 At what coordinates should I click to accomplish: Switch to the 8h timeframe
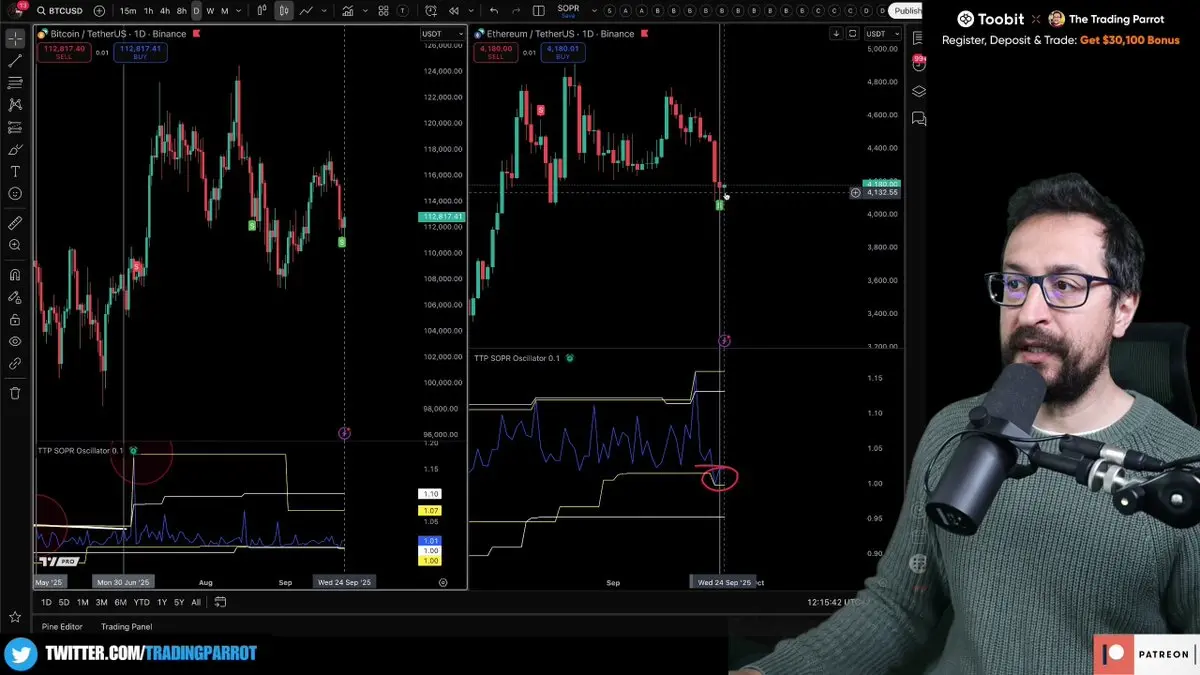tap(181, 11)
